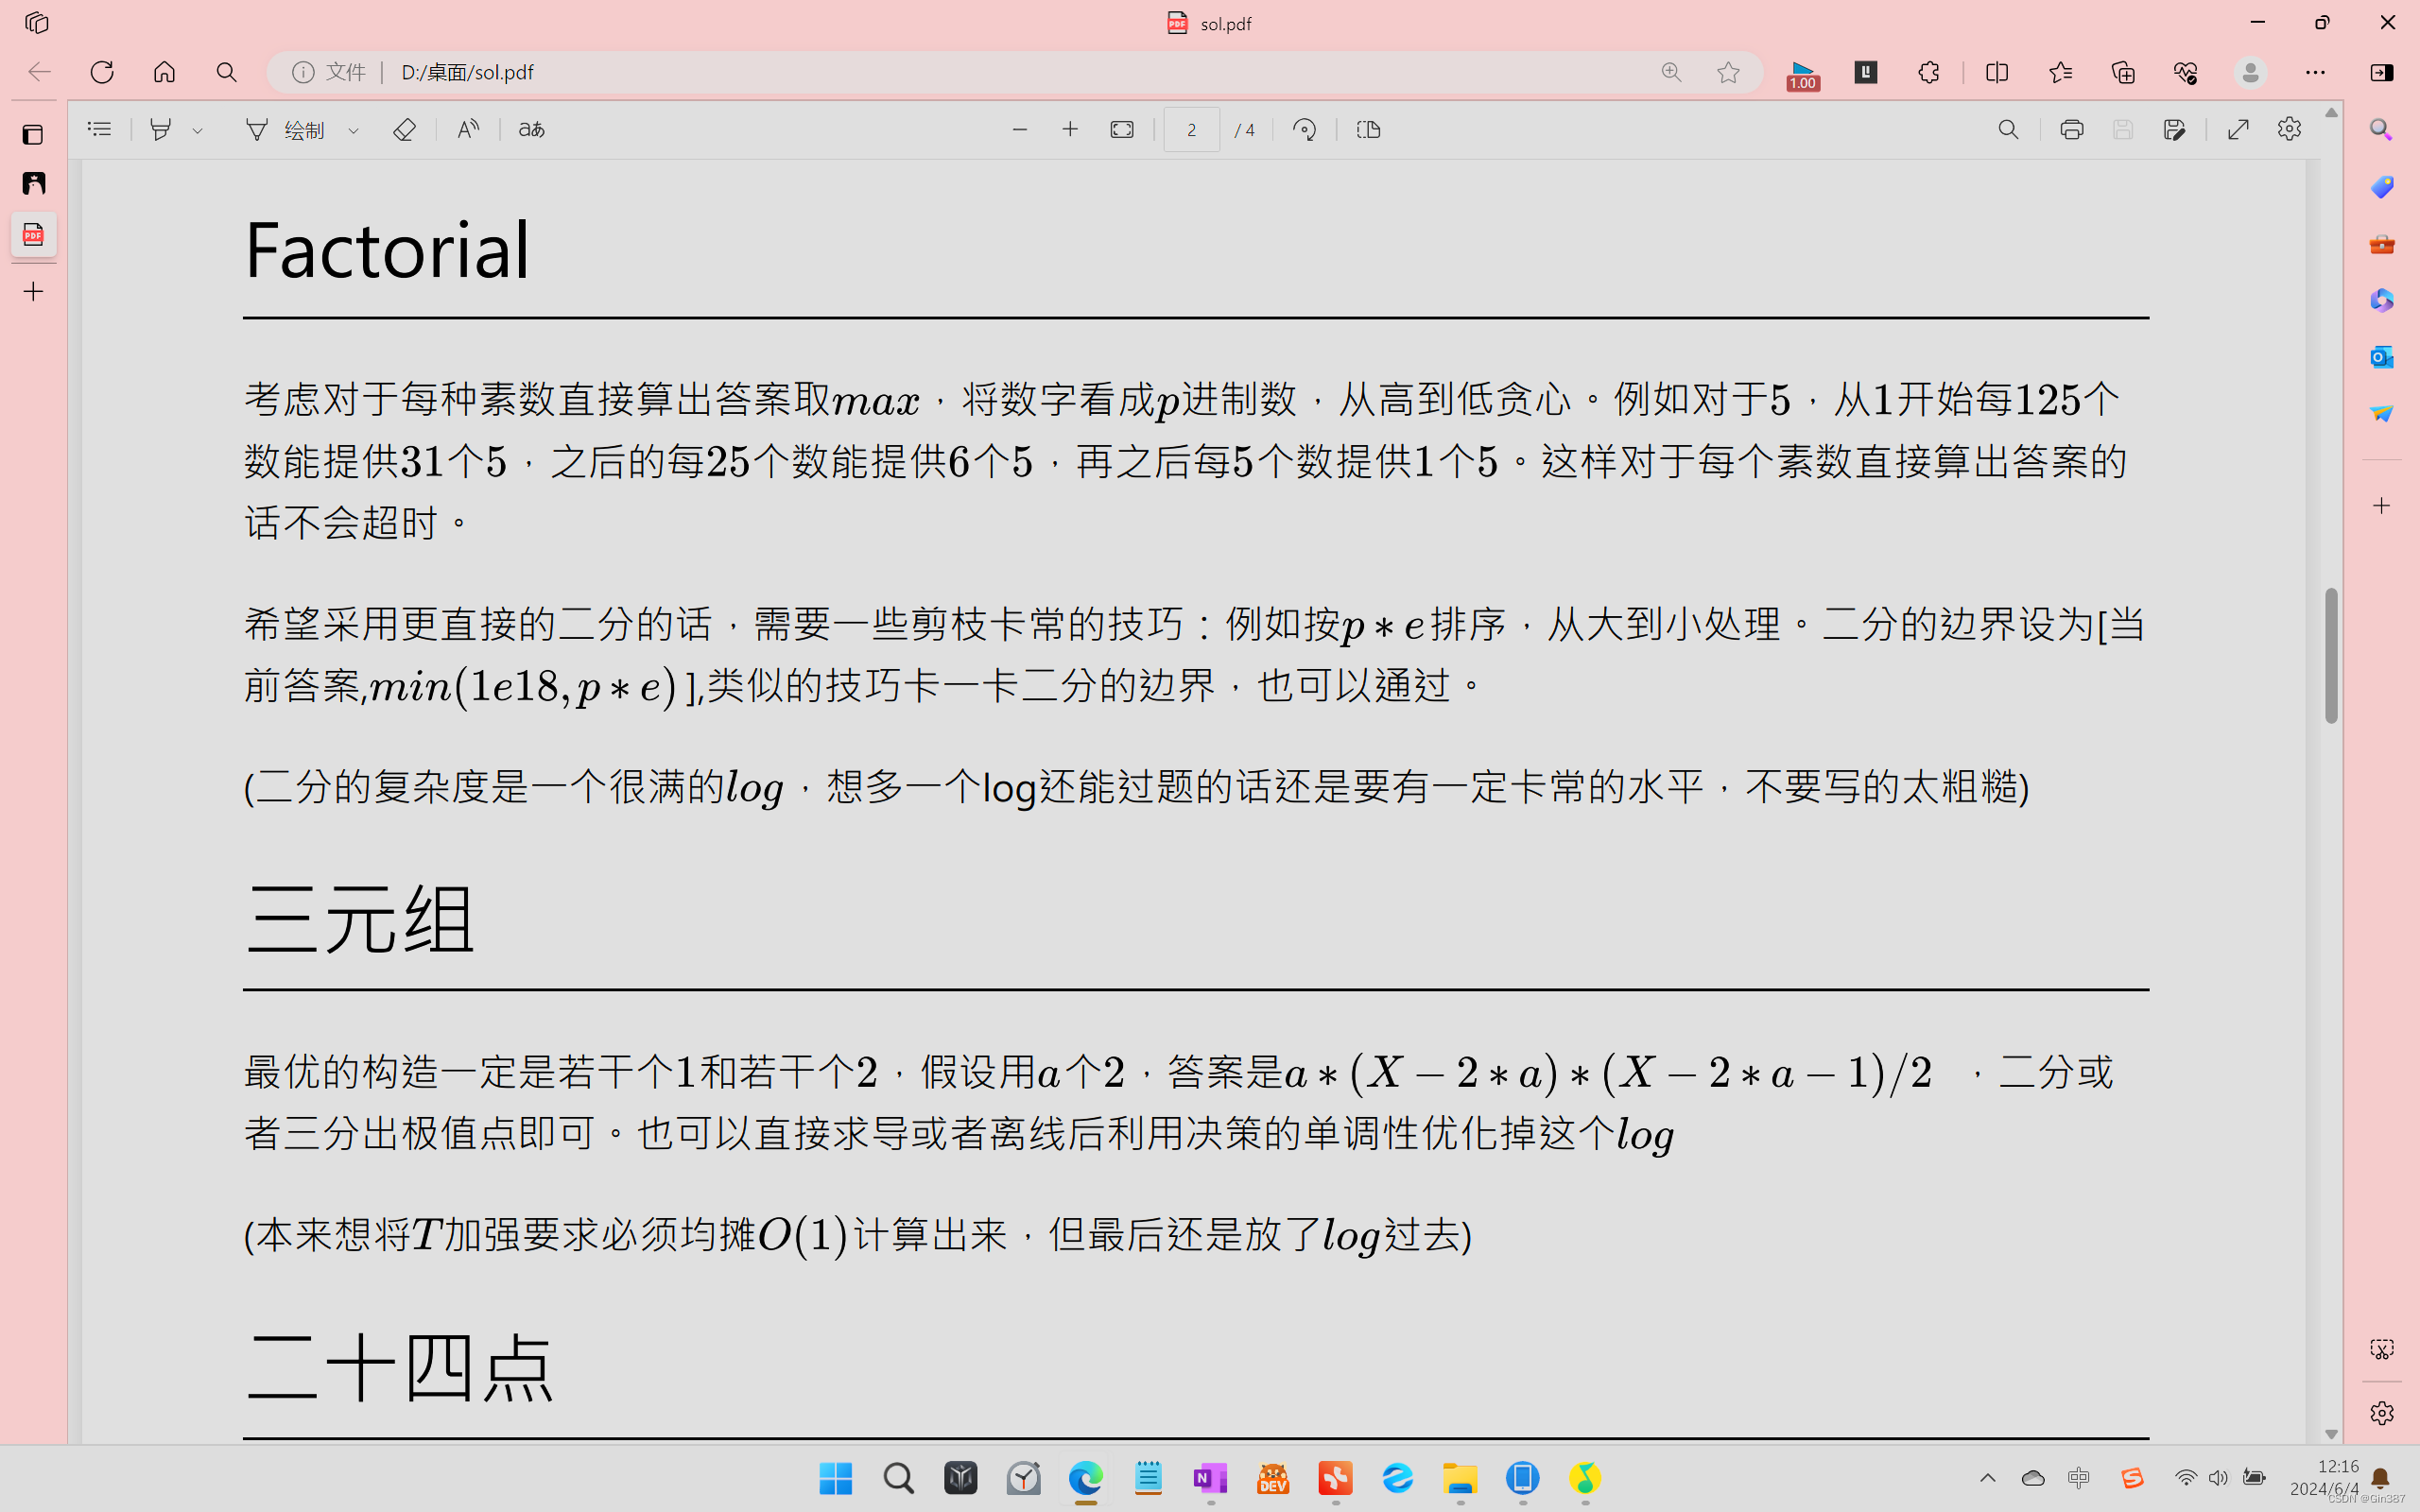Open the PDF table of contents panel
This screenshot has height=1512, width=2420.
(x=98, y=129)
